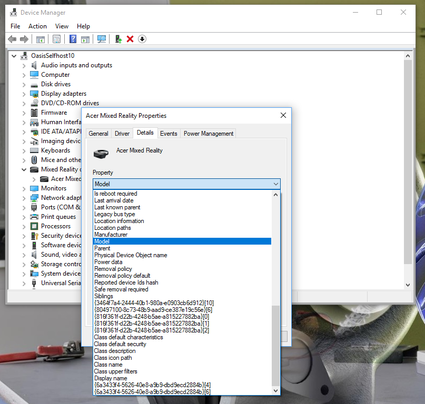Screen dimensions: 425x404
Task: Toggle the show/hide console tree icon
Action: [x=40, y=39]
